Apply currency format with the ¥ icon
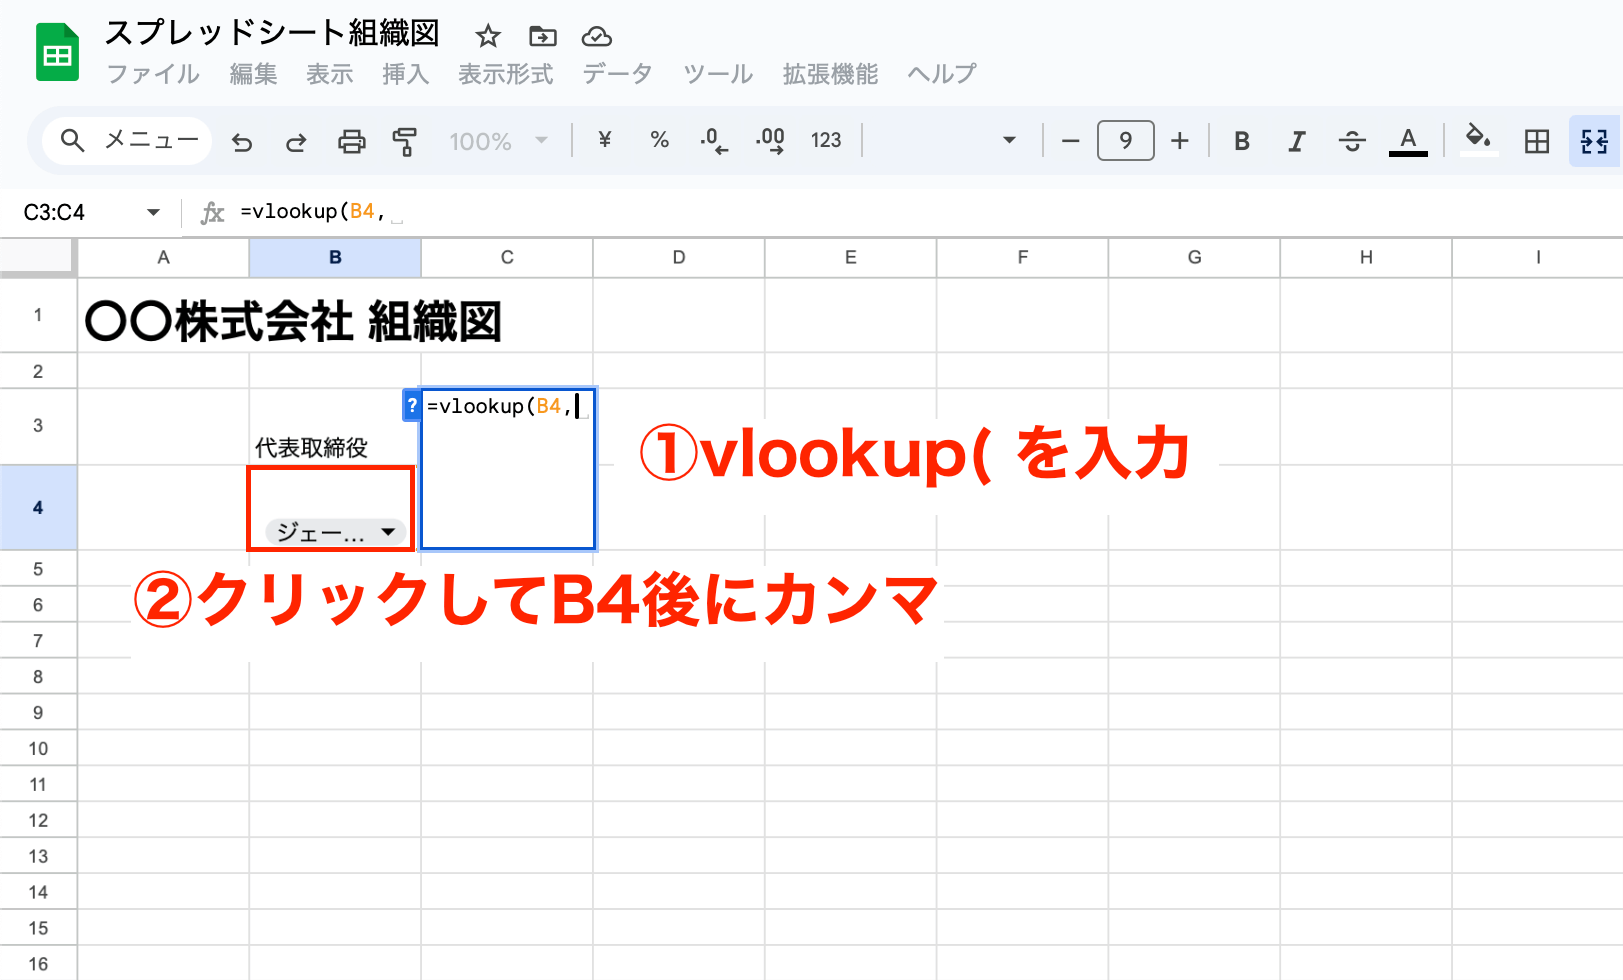Screen dimensions: 1623x980 603,141
